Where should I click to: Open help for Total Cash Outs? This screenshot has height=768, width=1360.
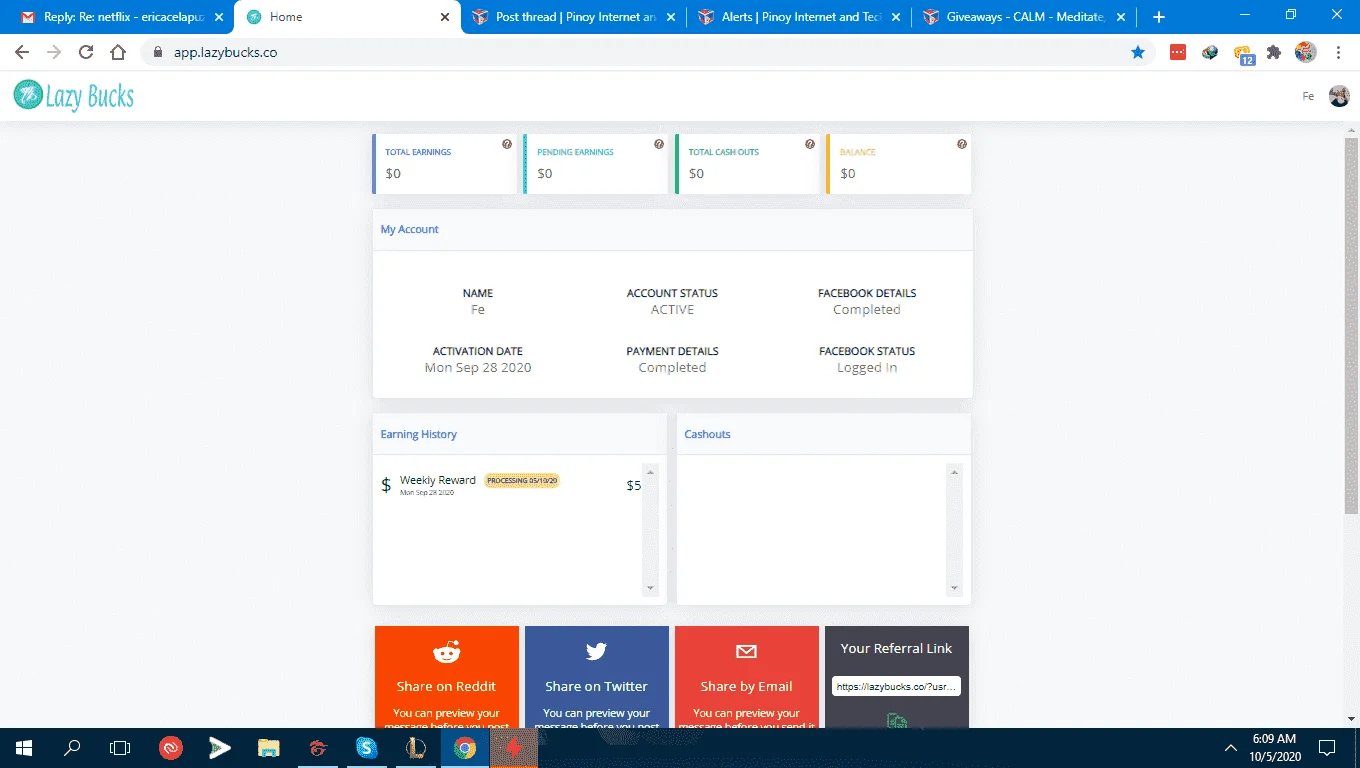810,144
